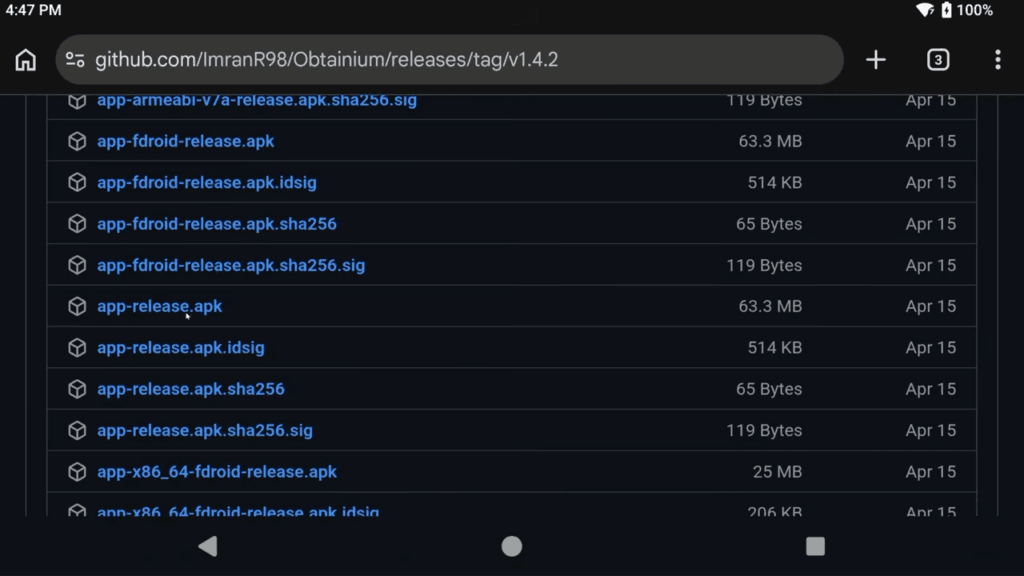
Task: Click package icon beside app-release.apk.sha256.sig
Action: click(x=77, y=430)
